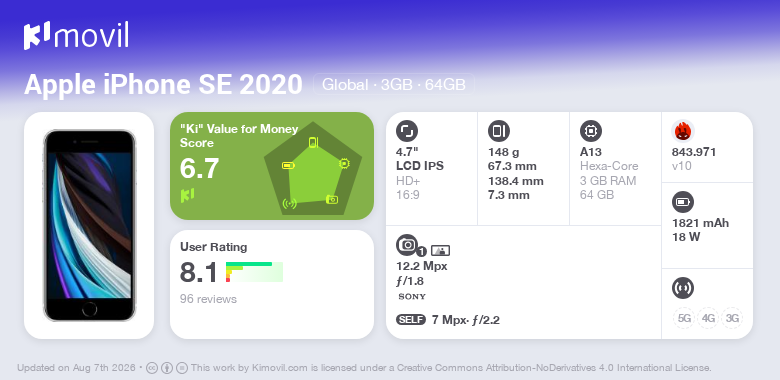The image size is (780, 380).
Task: Click the network connectivity signal icon
Action: tap(683, 288)
